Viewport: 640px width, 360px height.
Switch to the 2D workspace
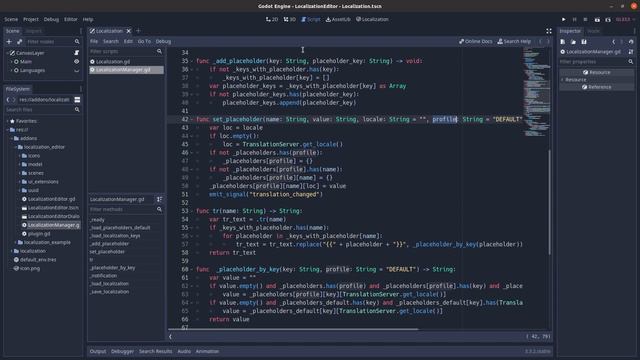coord(272,19)
